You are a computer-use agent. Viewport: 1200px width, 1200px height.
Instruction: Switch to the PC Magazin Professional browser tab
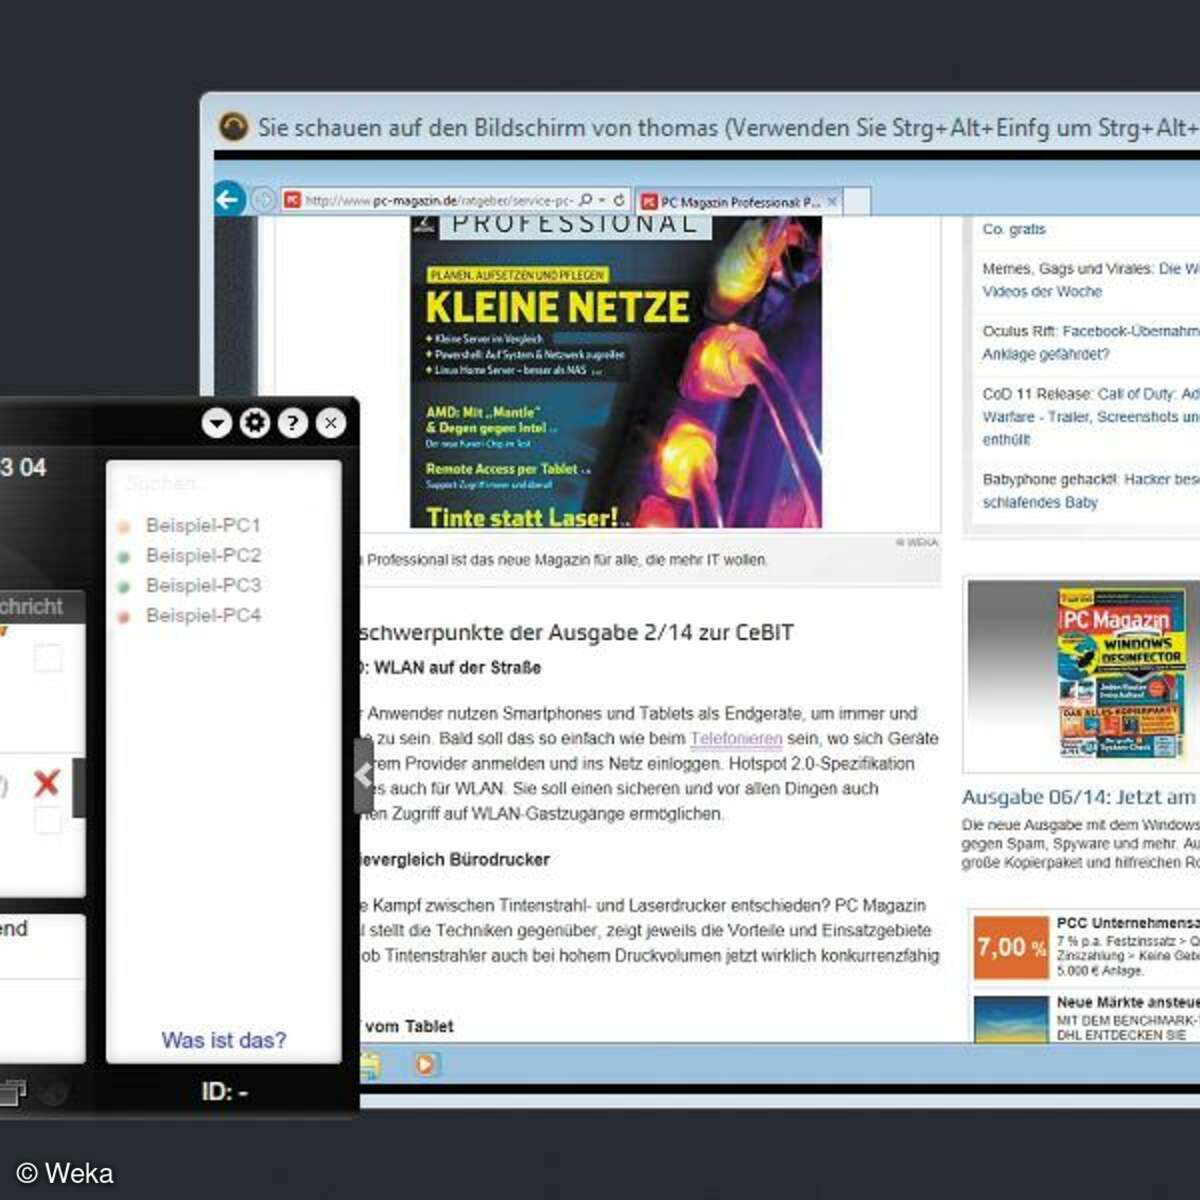tap(740, 200)
